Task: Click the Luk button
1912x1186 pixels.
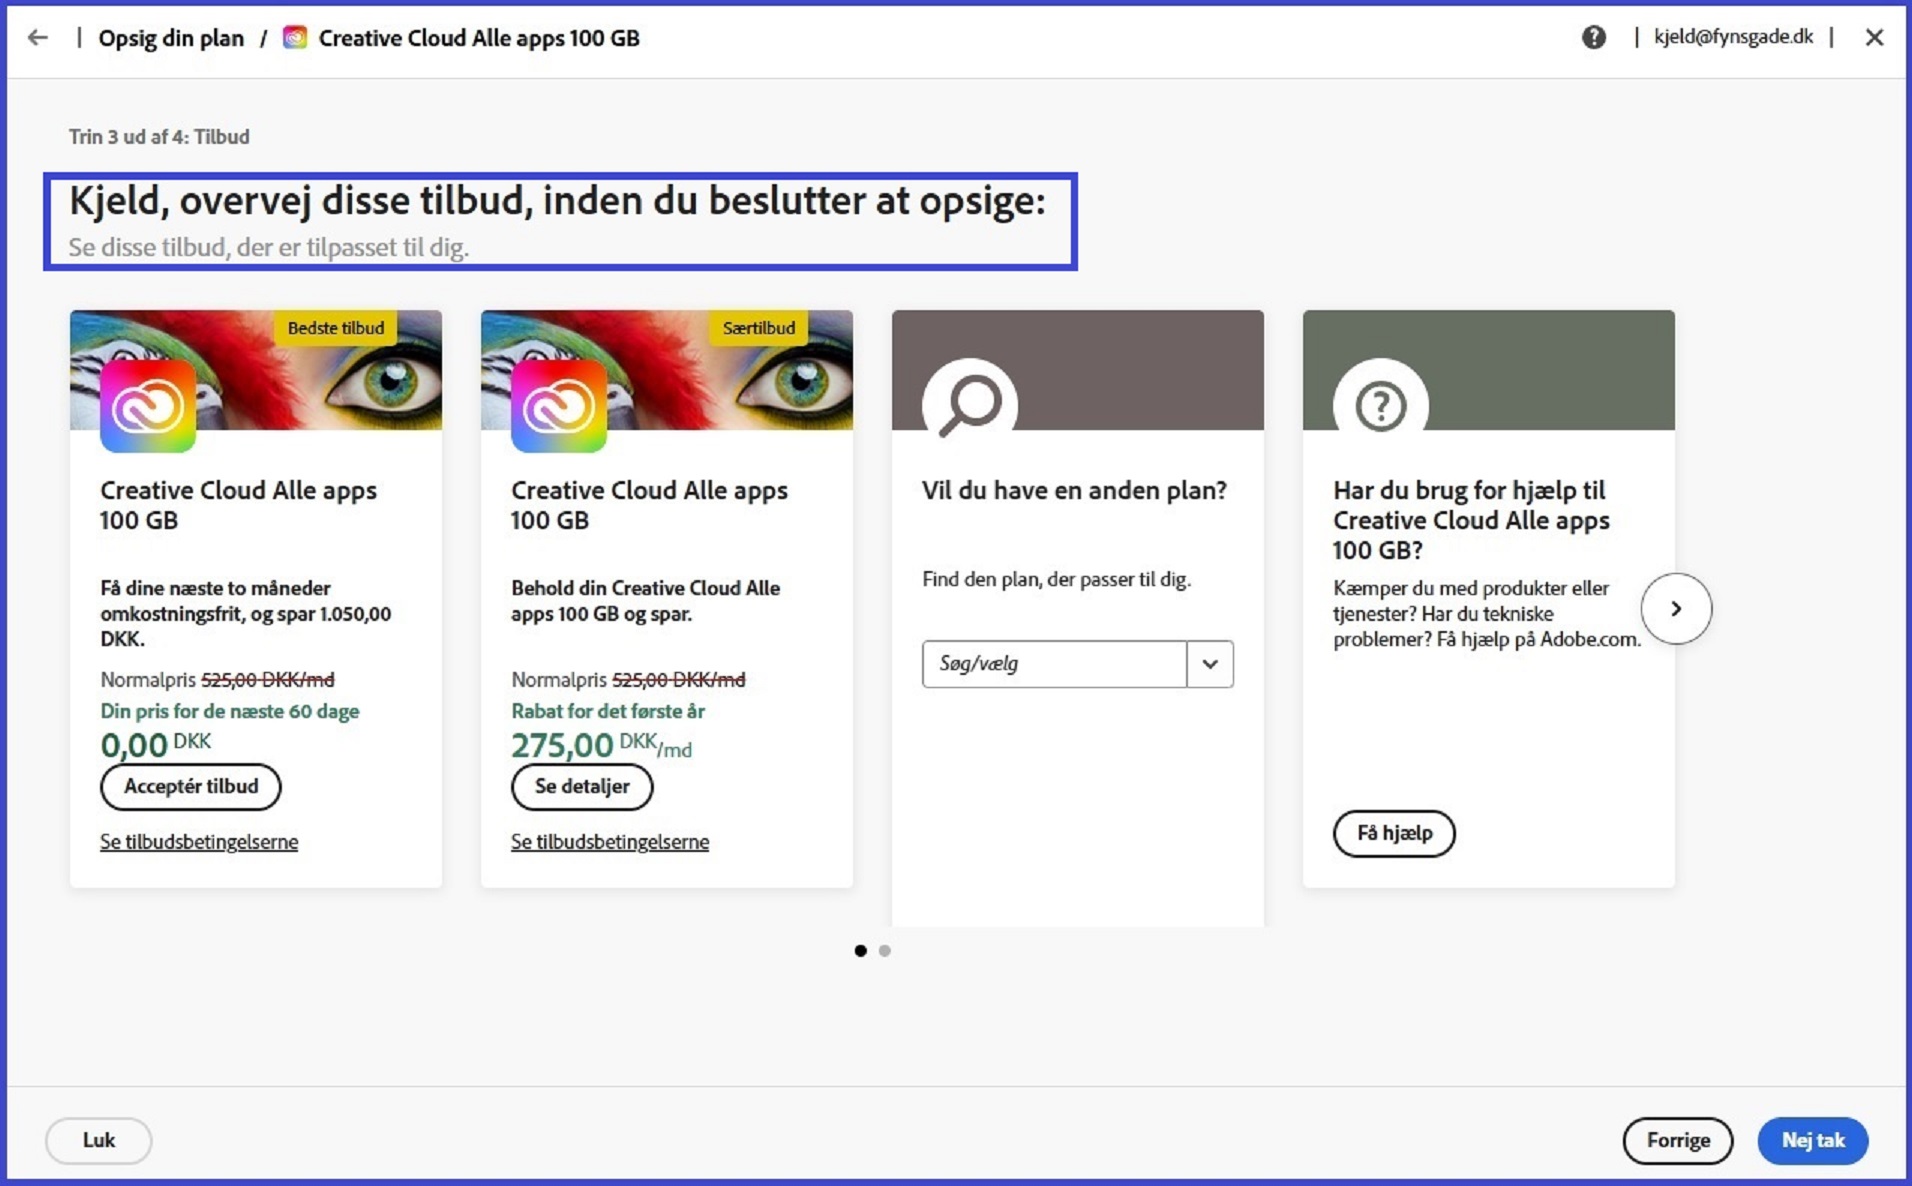Action: (99, 1140)
